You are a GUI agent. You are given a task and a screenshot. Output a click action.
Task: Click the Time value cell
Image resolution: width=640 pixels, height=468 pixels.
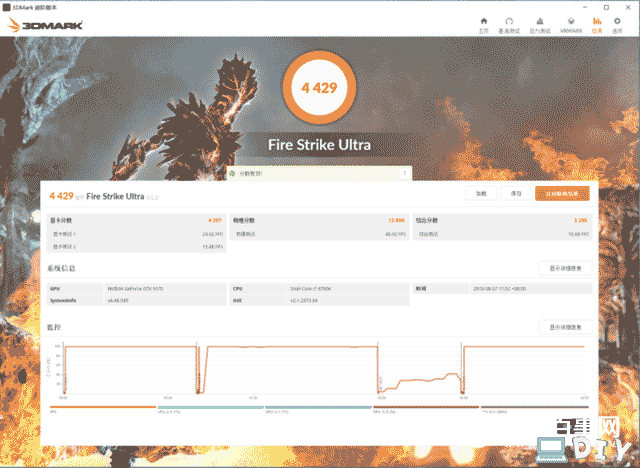(531, 288)
